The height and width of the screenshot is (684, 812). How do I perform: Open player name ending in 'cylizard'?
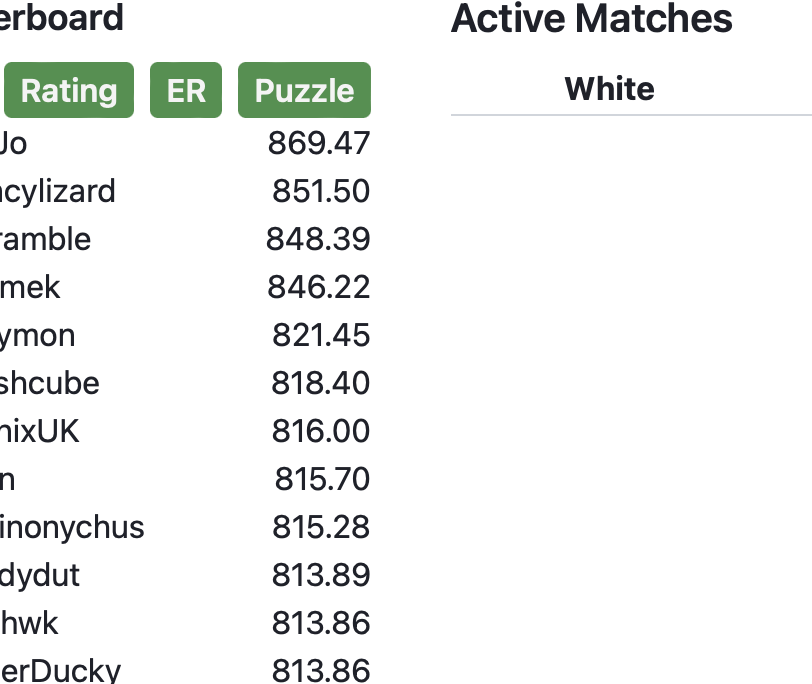(x=58, y=191)
